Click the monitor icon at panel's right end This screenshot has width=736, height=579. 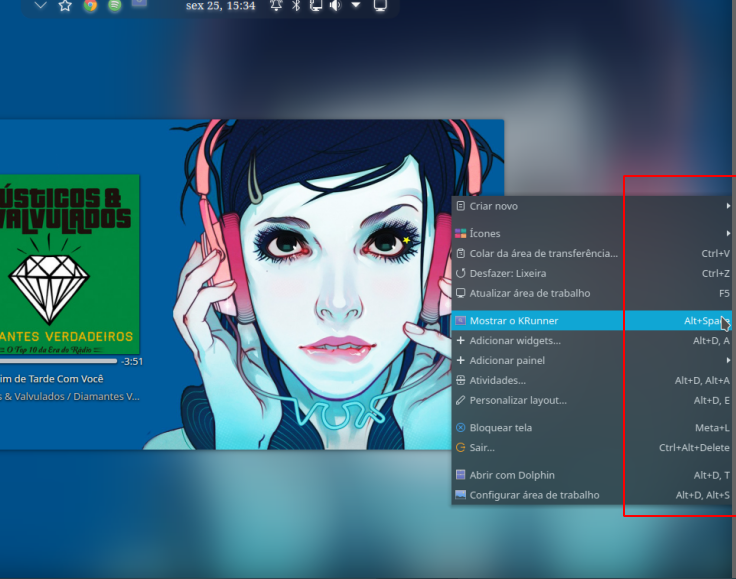380,6
